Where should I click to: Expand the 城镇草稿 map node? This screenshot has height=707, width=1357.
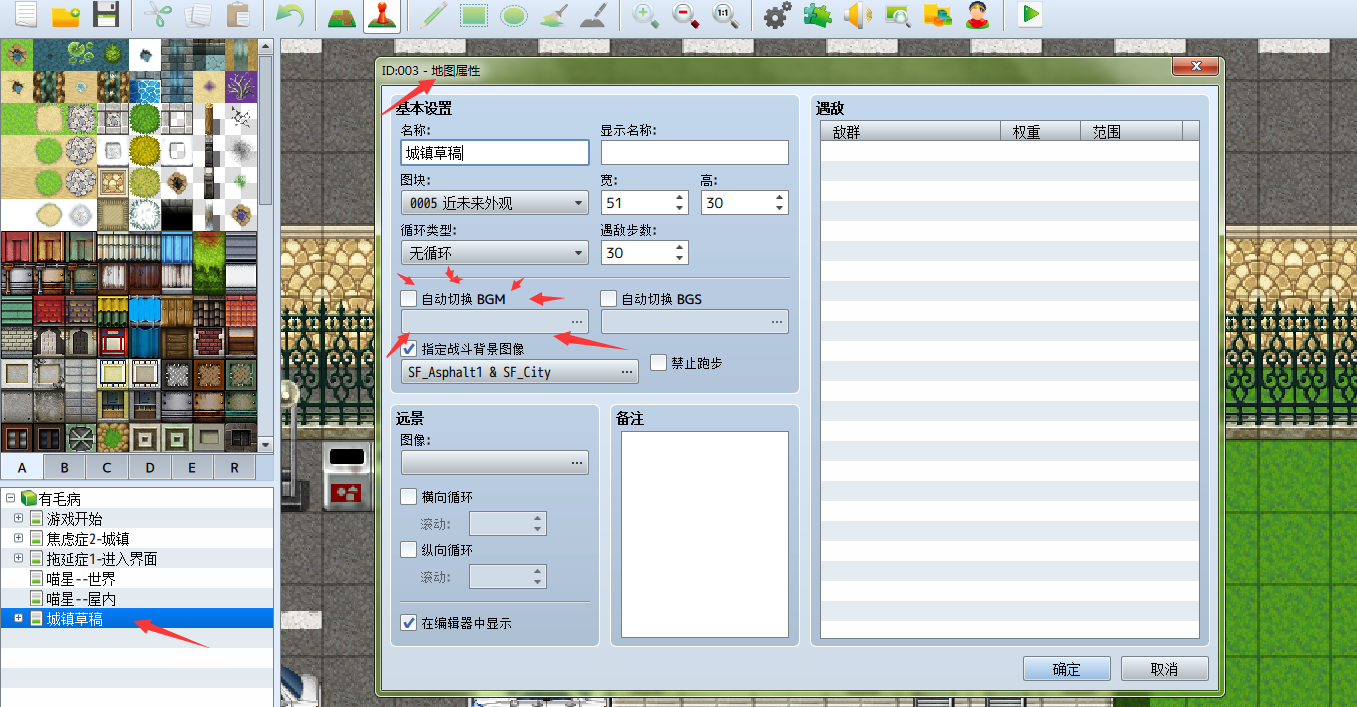click(18, 619)
